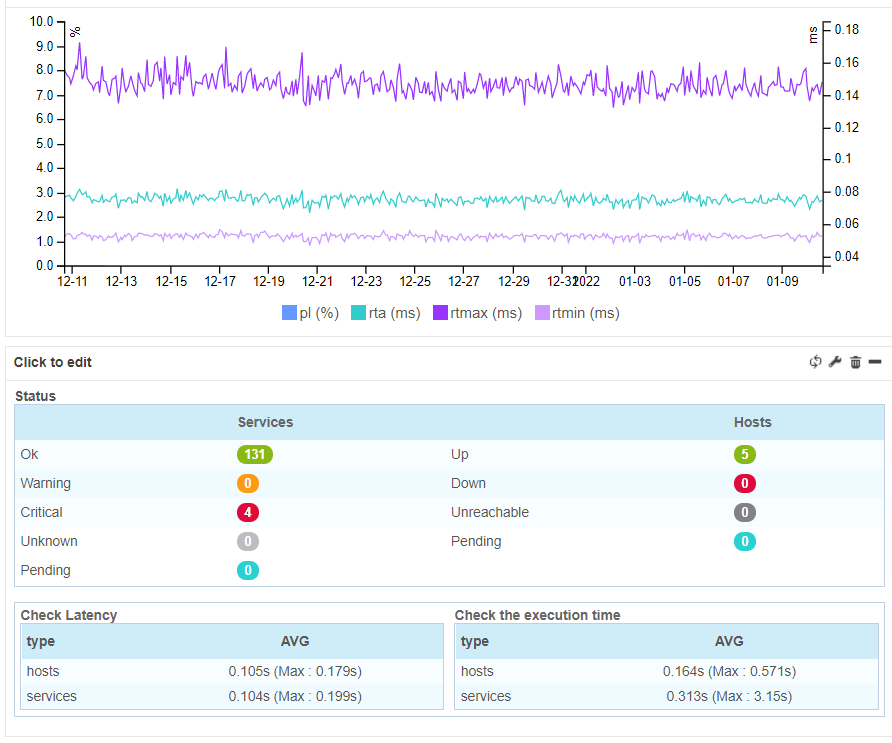
Task: Select the Ok services row label
Action: pyautogui.click(x=29, y=455)
